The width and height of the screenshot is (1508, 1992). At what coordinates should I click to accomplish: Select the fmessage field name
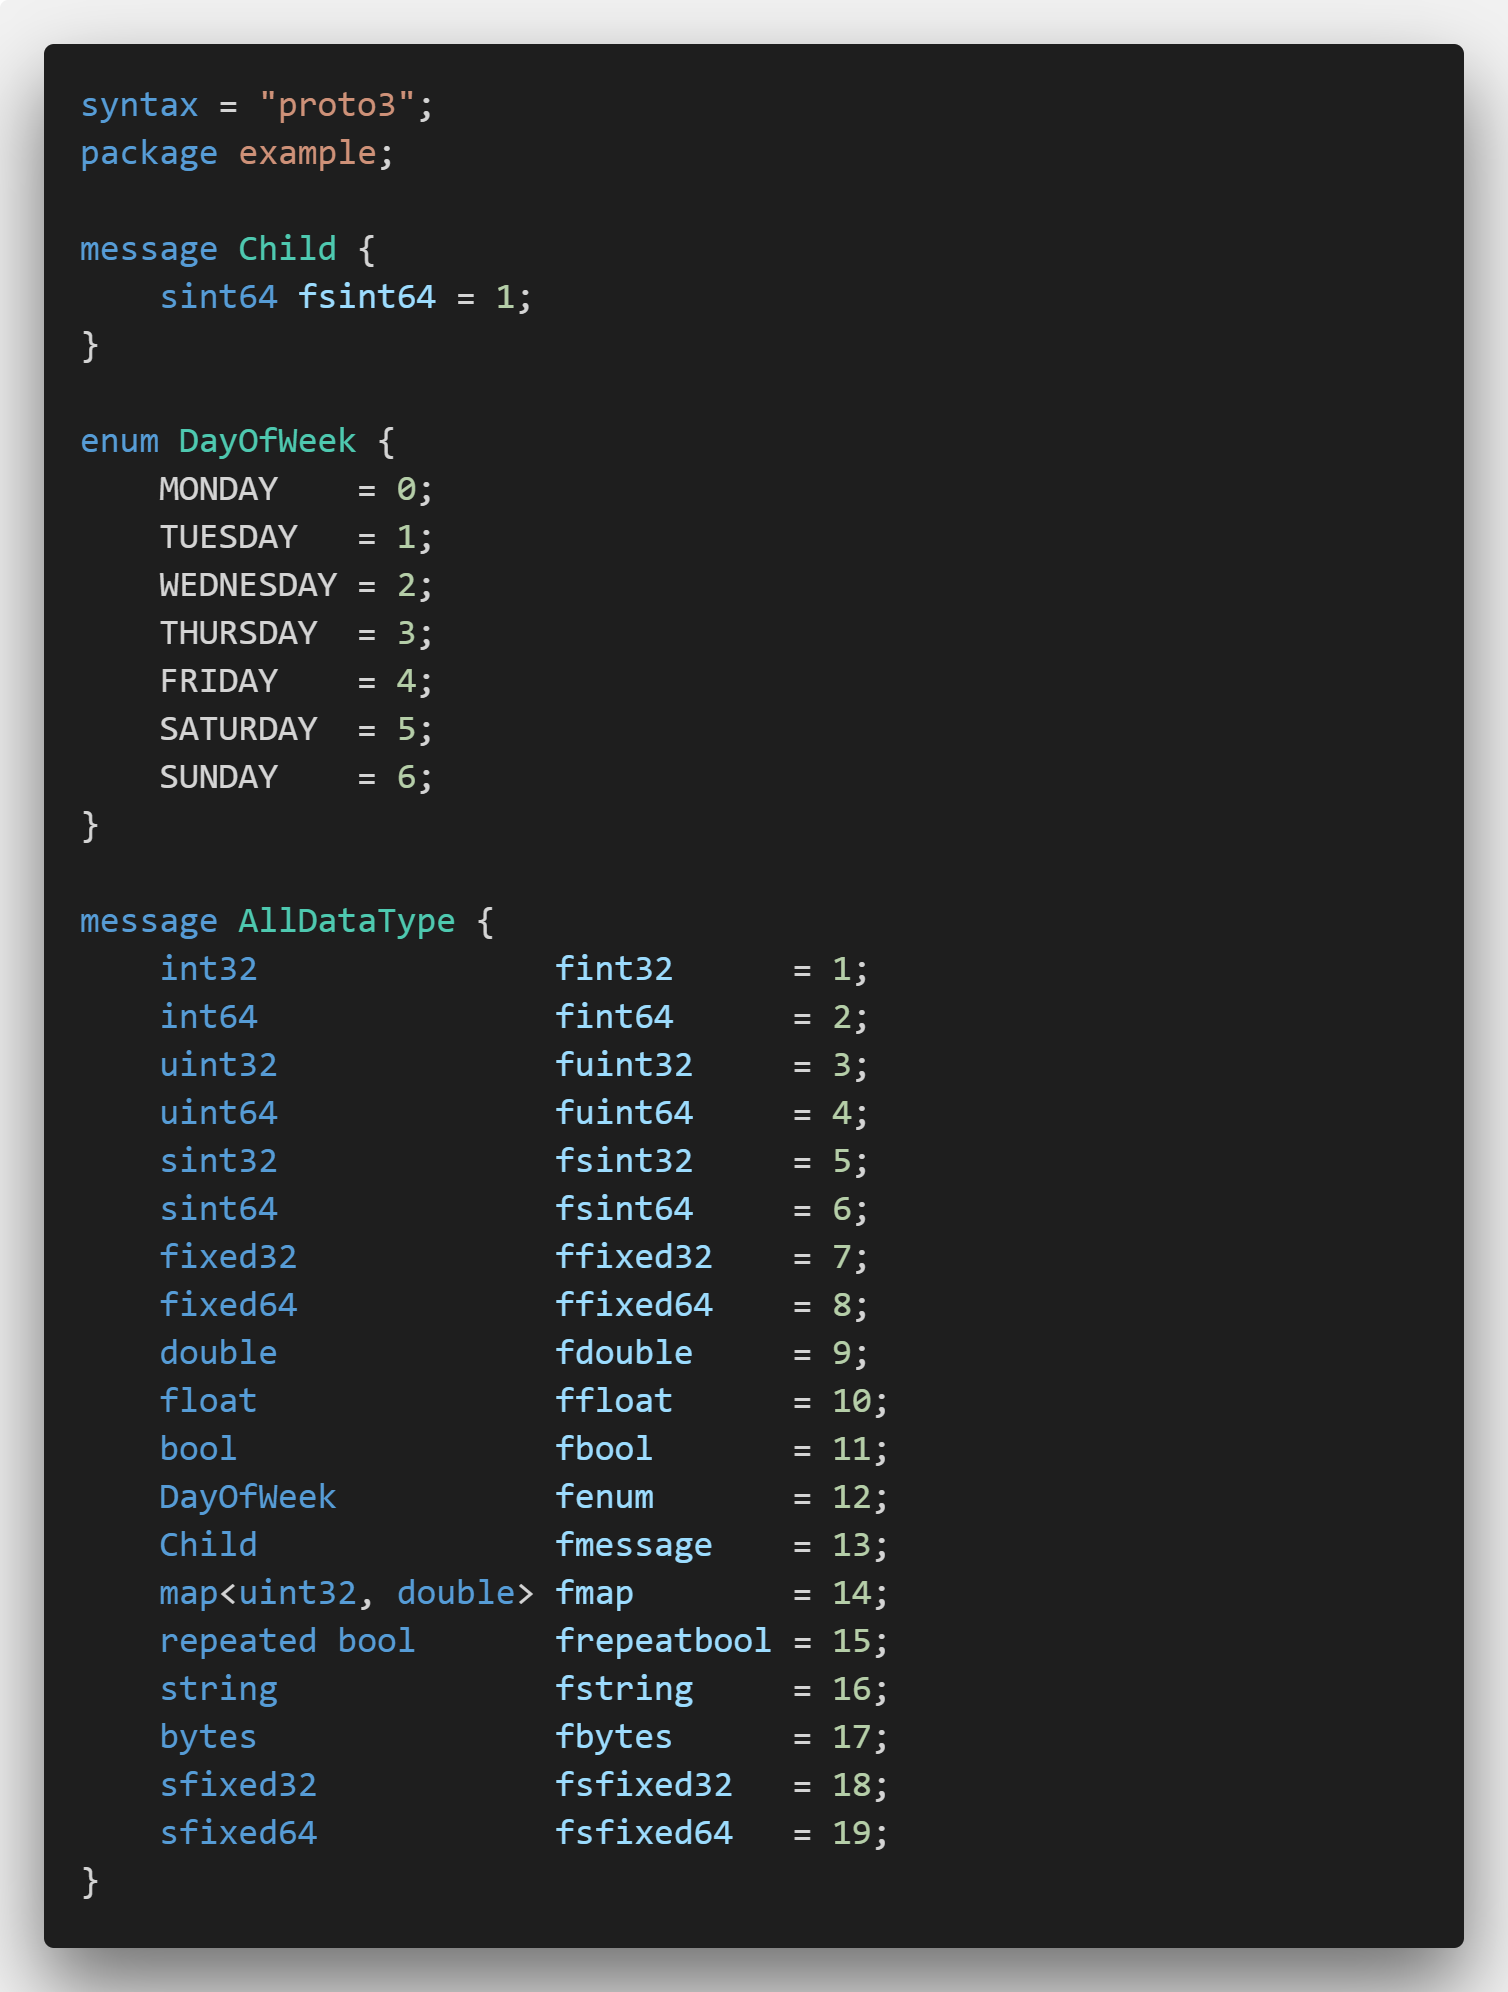tap(634, 1545)
